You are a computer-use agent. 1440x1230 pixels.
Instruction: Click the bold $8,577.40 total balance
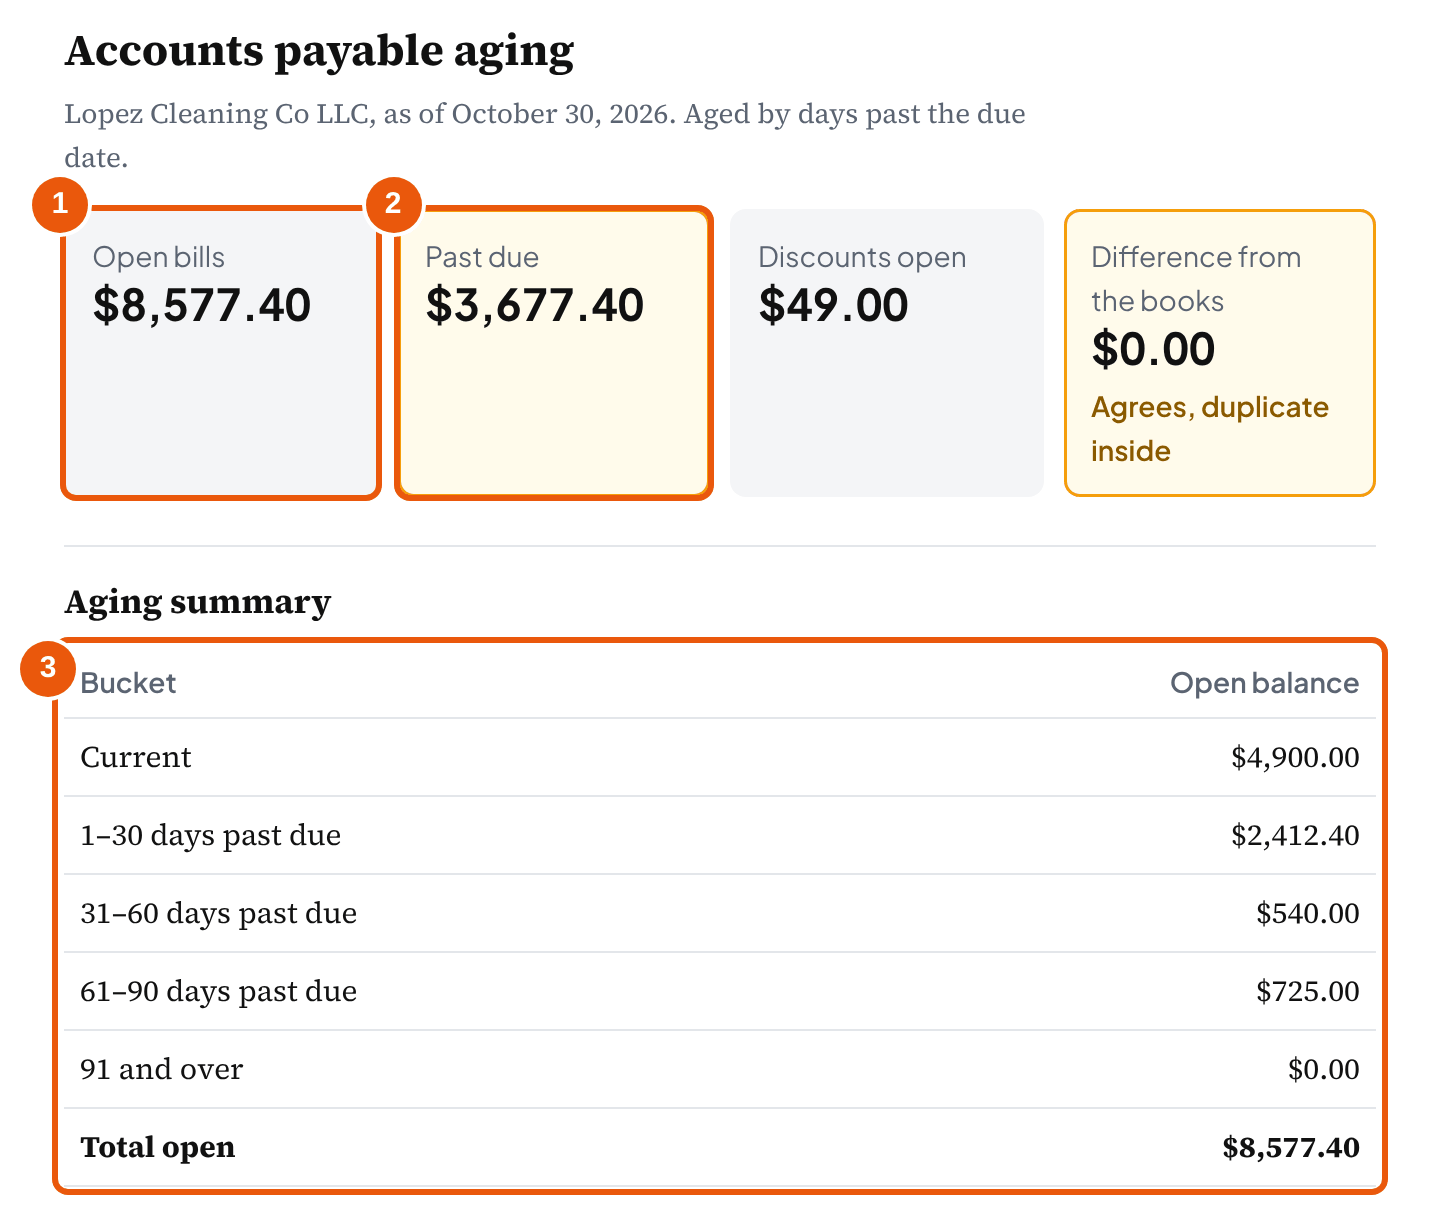(x=1291, y=1147)
